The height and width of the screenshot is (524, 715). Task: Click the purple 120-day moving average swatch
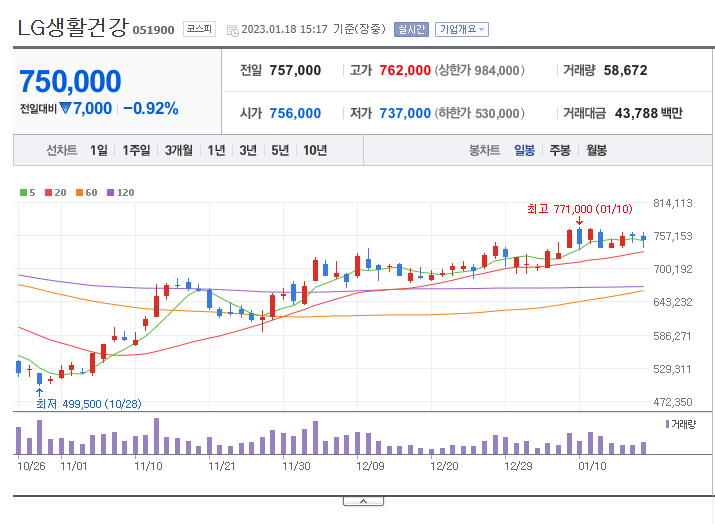click(x=110, y=192)
